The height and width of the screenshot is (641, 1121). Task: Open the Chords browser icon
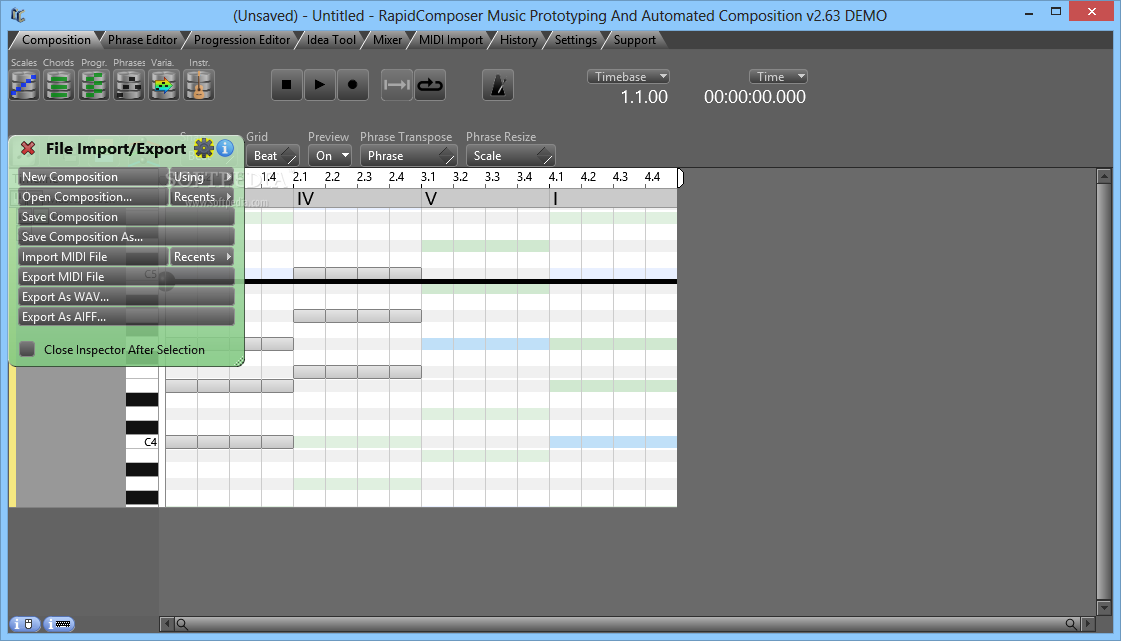pos(59,86)
